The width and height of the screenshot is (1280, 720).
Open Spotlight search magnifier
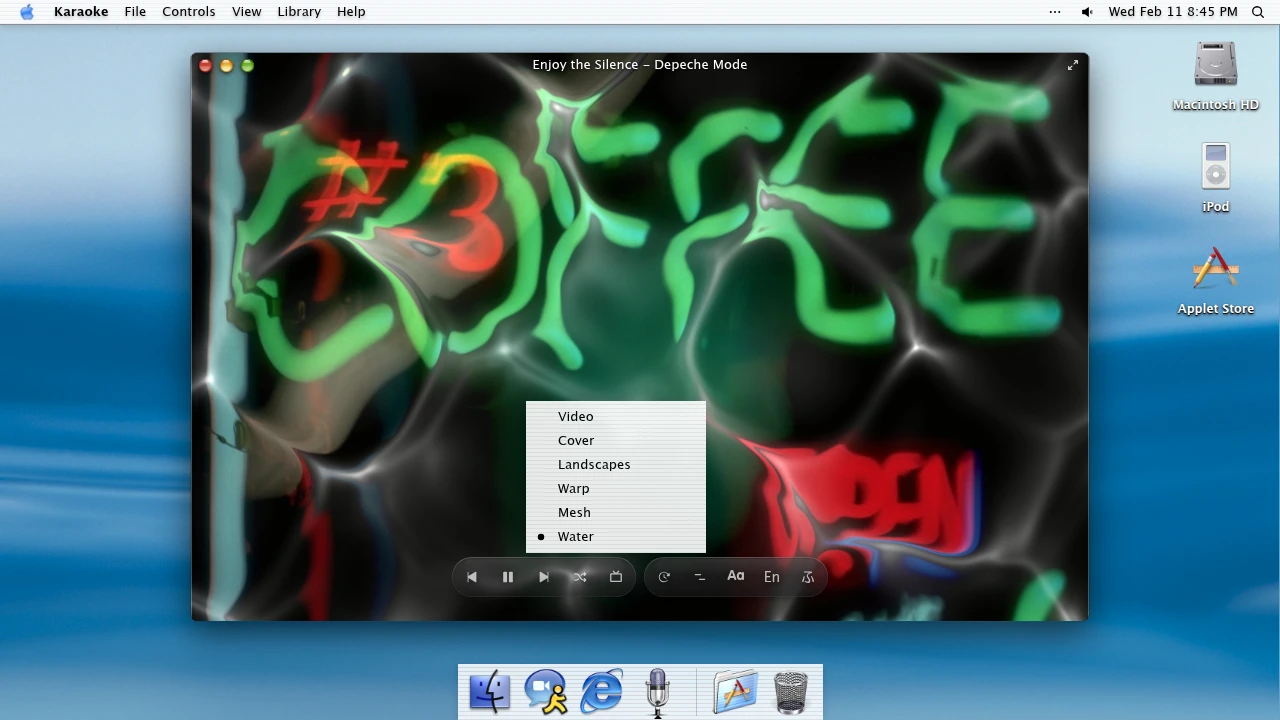[1258, 12]
